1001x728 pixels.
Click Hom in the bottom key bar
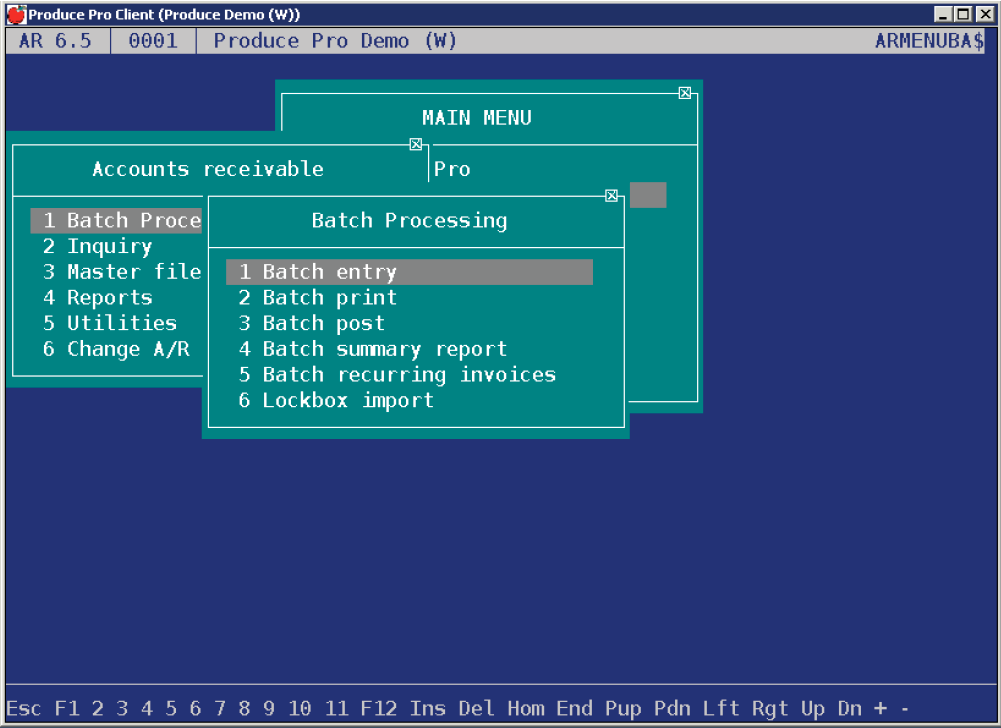click(x=526, y=708)
